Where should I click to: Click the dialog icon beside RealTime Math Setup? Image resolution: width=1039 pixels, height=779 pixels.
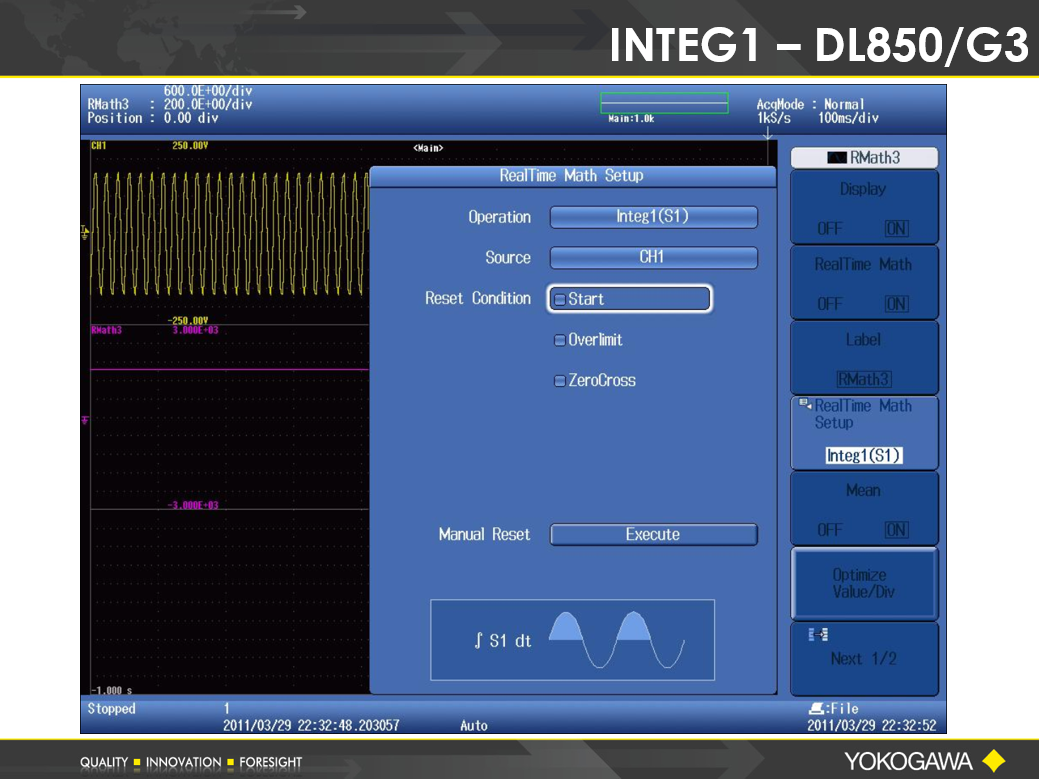tap(804, 404)
